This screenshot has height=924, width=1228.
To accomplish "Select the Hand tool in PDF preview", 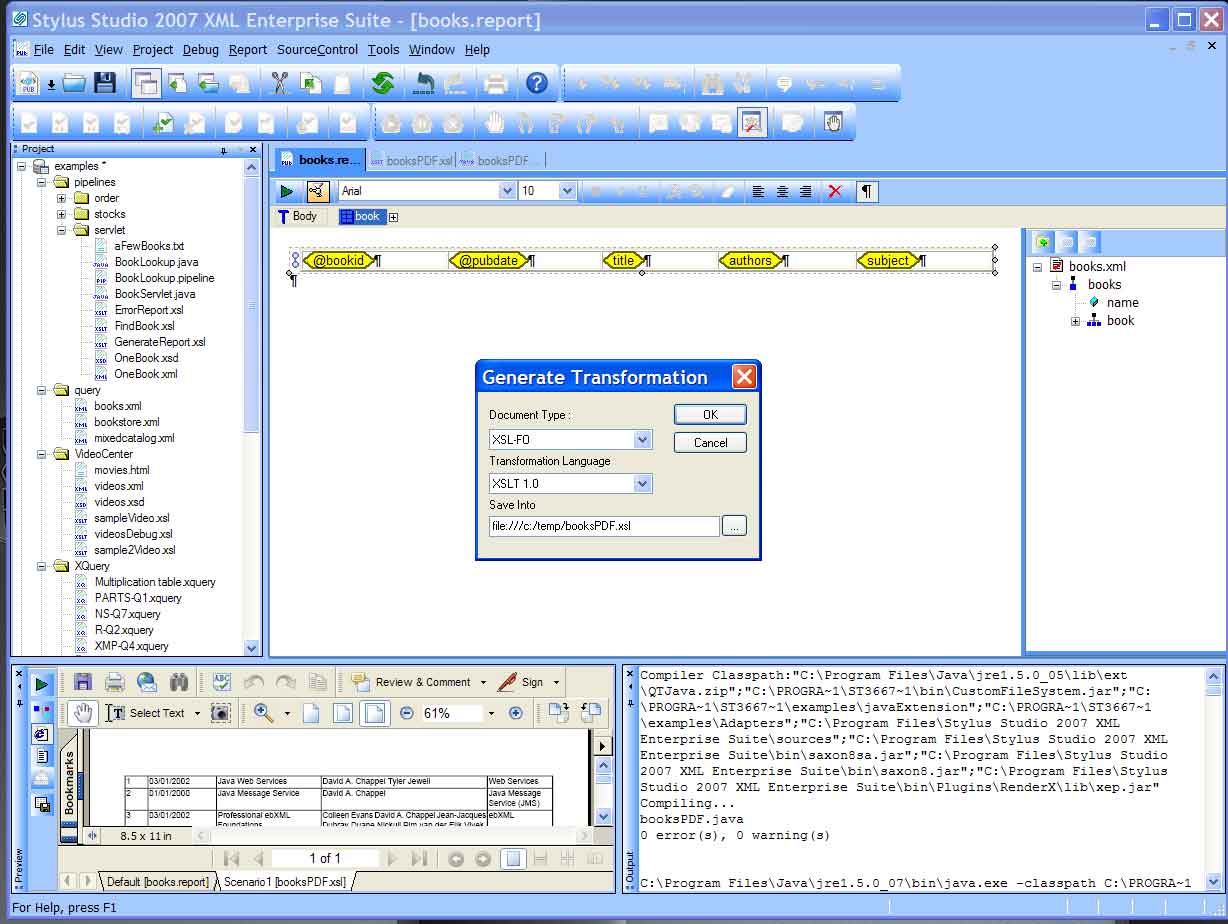I will click(83, 713).
